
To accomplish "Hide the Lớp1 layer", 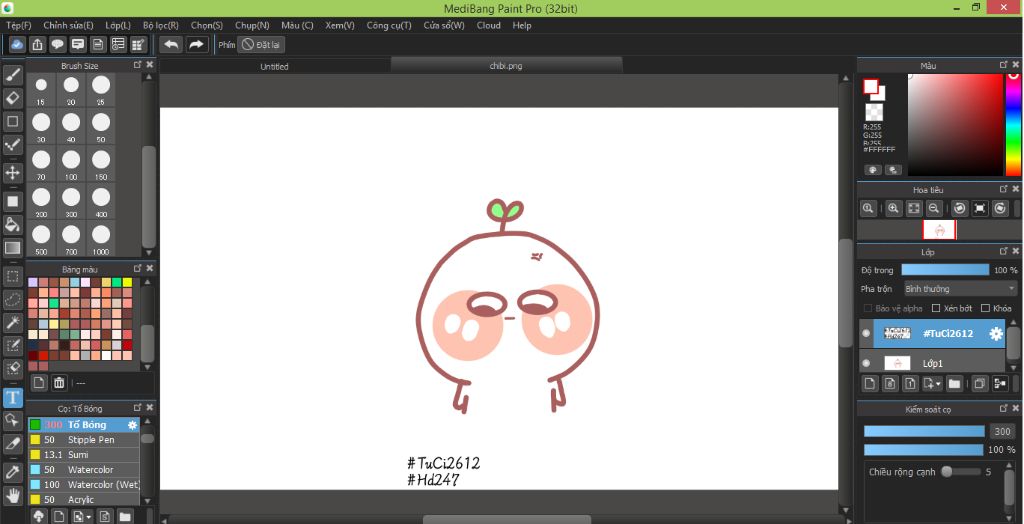I will [866, 363].
